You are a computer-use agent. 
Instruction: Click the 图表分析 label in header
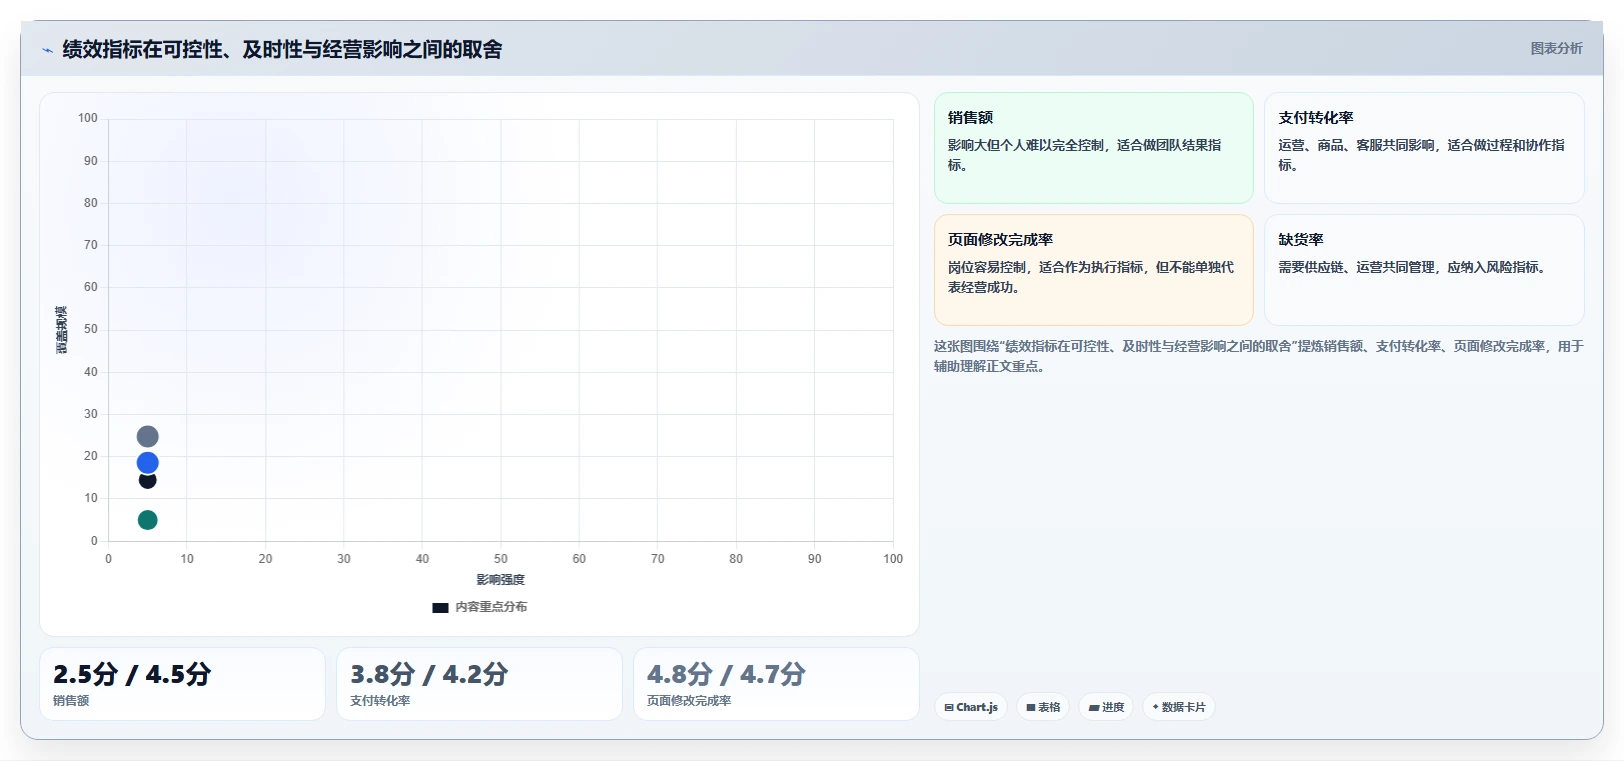(1556, 48)
